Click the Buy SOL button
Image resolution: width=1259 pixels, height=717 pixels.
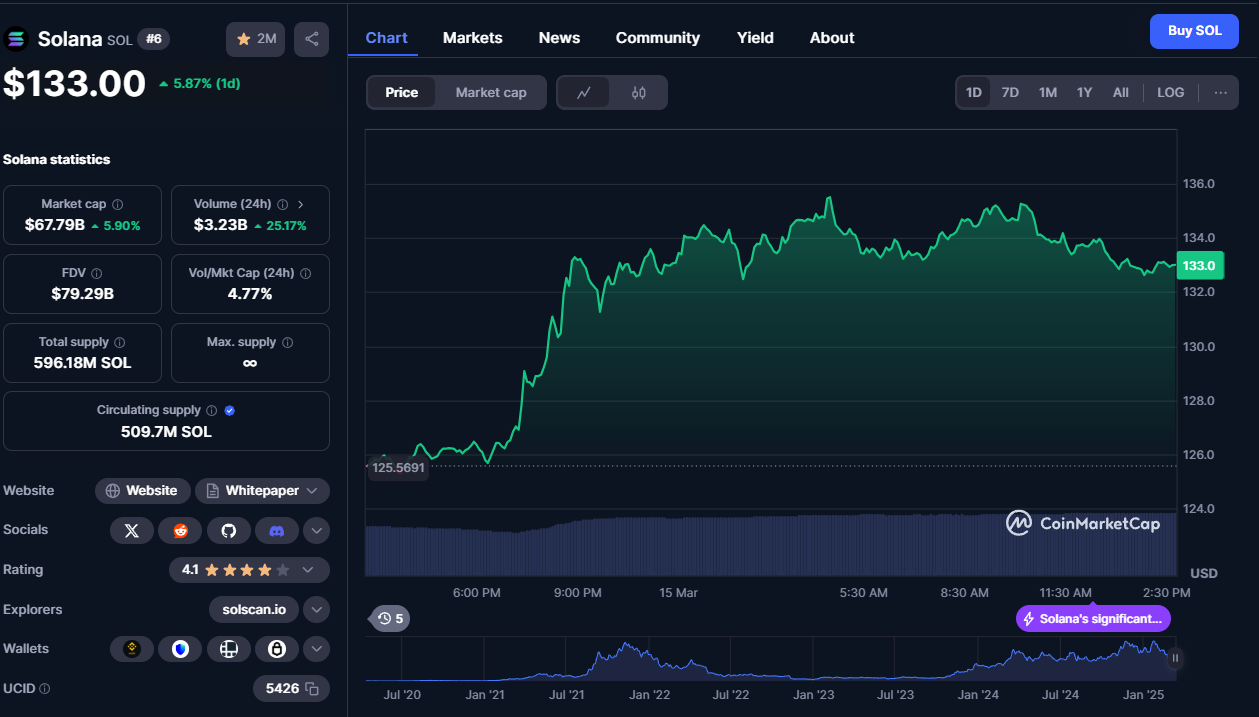pos(1194,31)
